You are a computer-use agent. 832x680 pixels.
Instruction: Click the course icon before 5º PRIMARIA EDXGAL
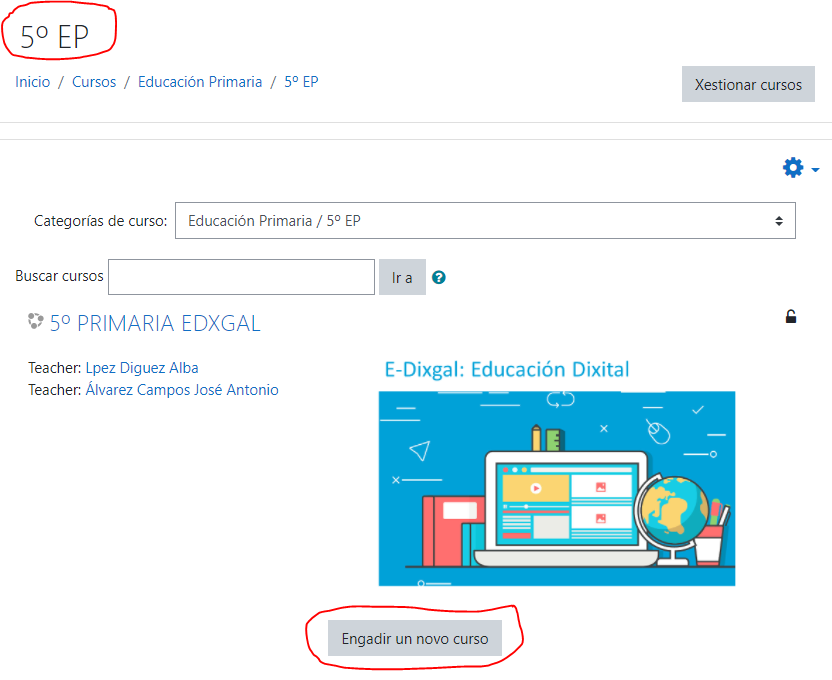pos(36,322)
